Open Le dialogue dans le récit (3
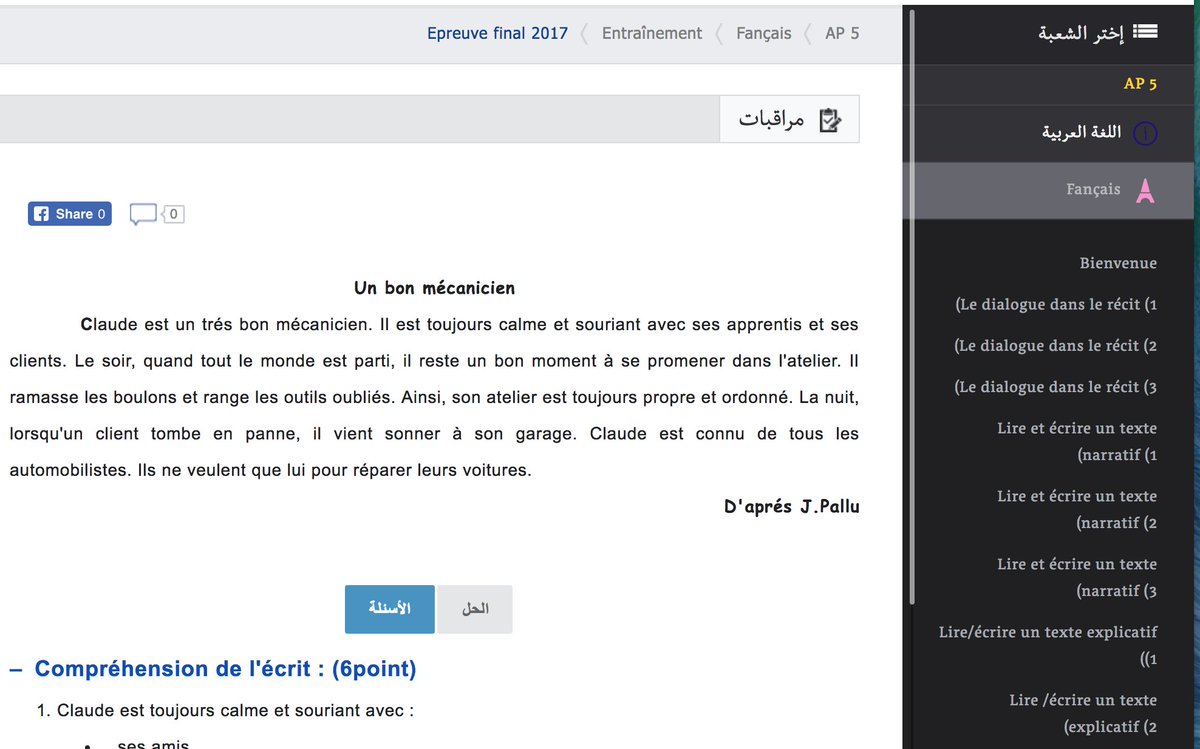This screenshot has width=1200, height=749. coord(1055,386)
